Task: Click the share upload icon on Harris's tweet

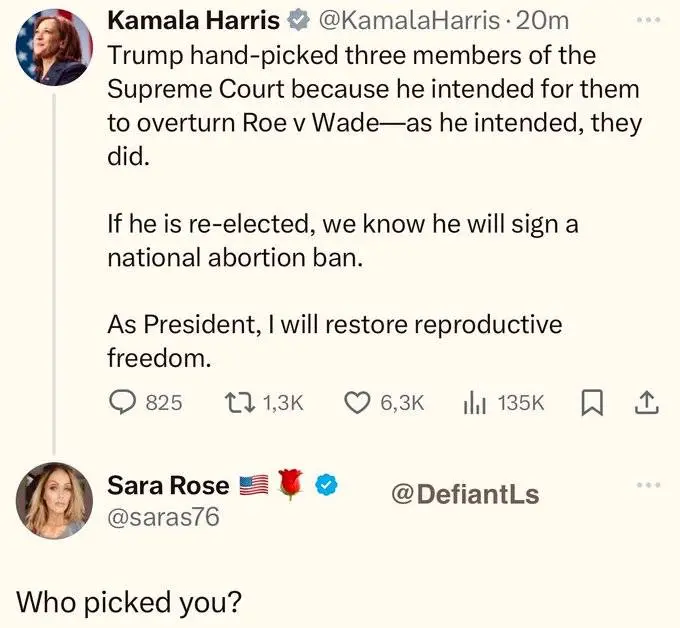Action: (x=646, y=403)
